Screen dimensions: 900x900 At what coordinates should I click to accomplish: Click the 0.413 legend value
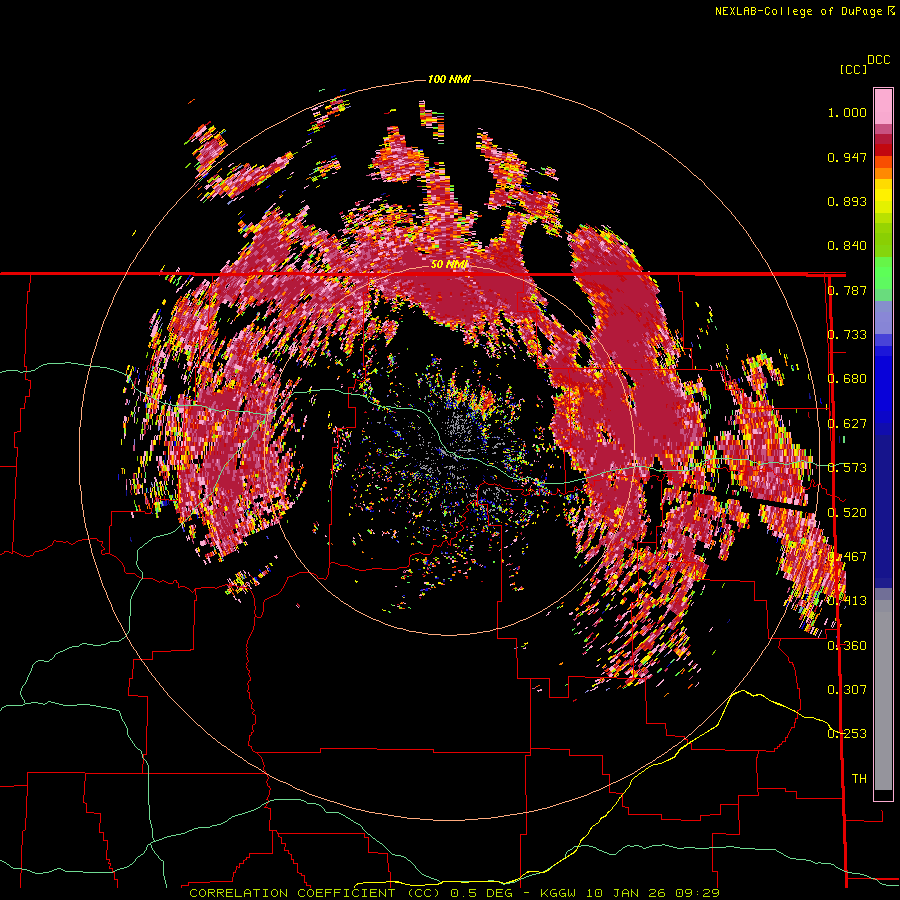(847, 601)
